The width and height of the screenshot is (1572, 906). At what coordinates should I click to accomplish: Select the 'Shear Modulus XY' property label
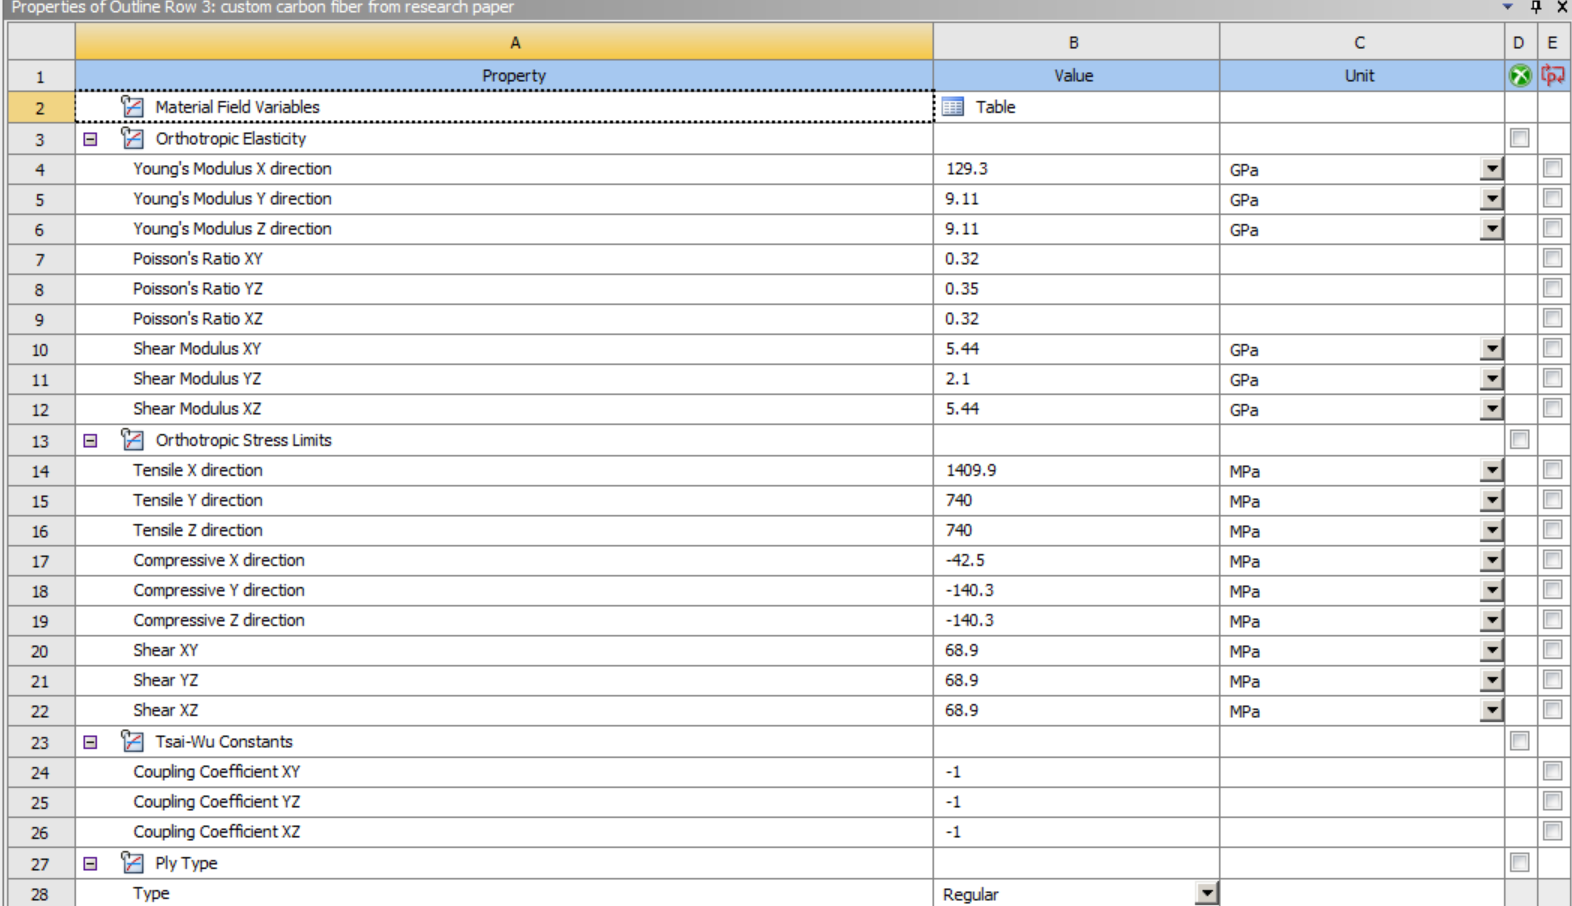(197, 348)
